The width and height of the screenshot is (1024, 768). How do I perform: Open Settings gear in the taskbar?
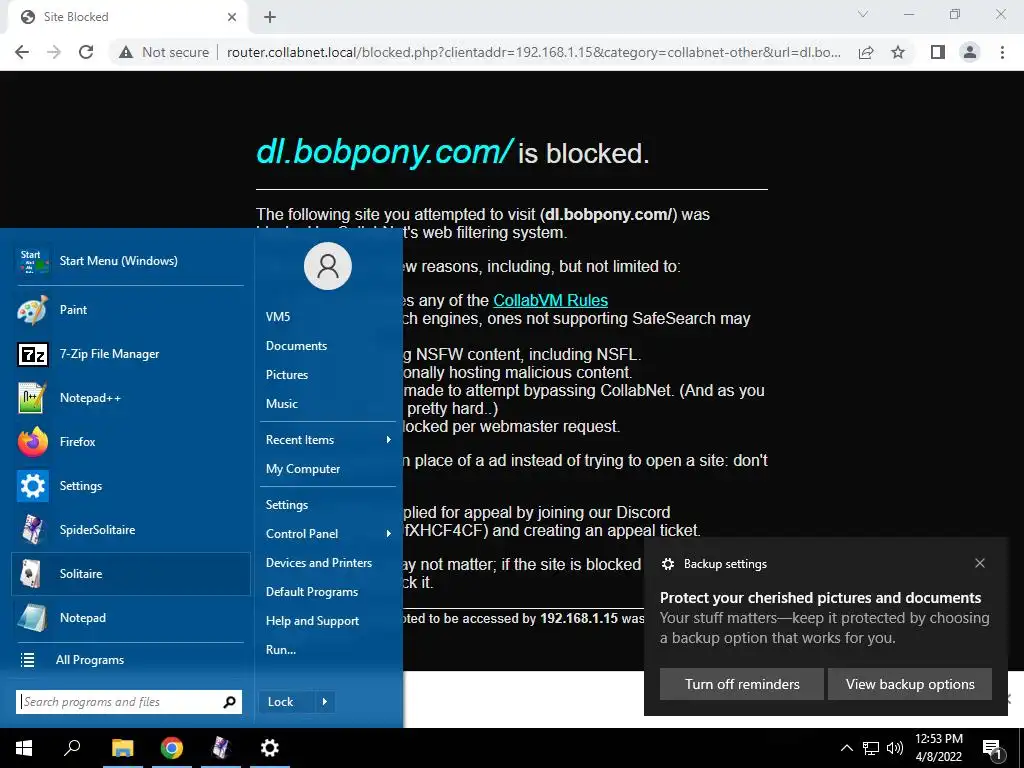pyautogui.click(x=270, y=748)
